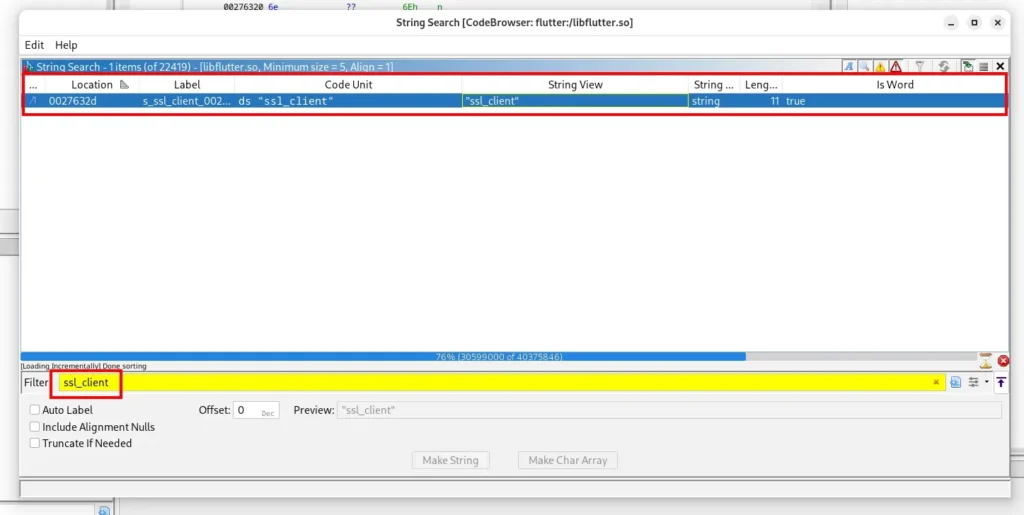Click the green arrow selection icon

(x=967, y=67)
